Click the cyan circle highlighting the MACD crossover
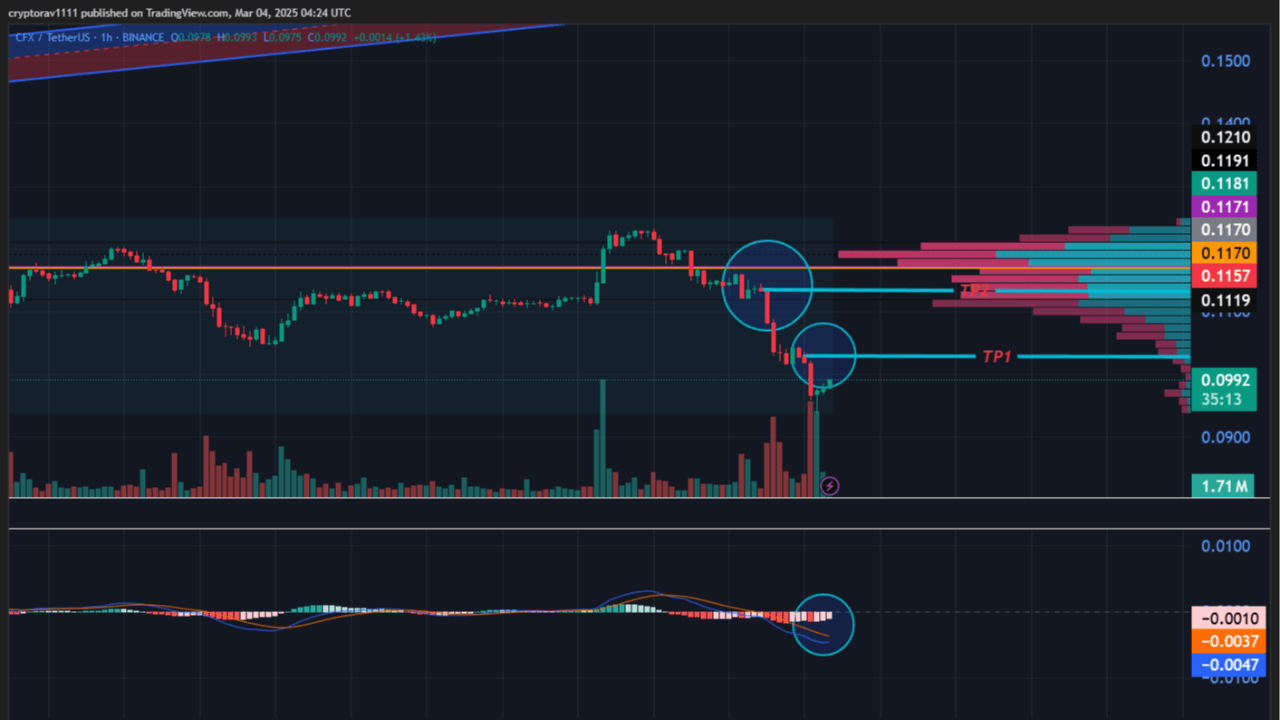 tap(823, 624)
